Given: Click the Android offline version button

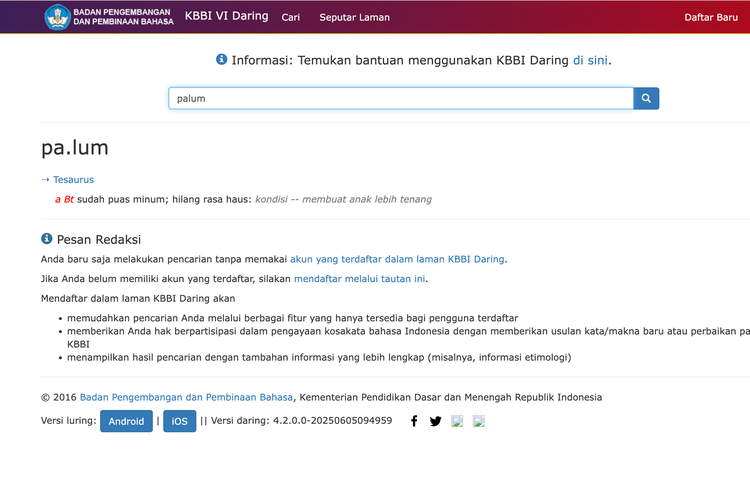Looking at the screenshot, I should click(x=126, y=421).
